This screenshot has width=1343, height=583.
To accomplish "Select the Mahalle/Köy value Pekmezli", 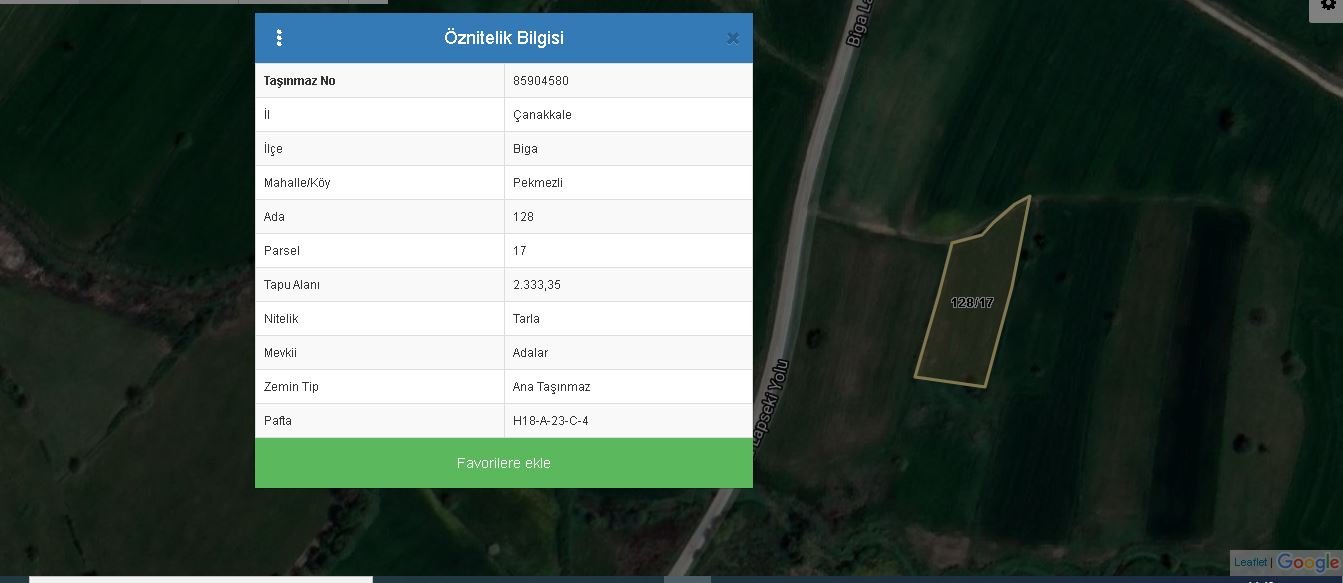I will (538, 183).
